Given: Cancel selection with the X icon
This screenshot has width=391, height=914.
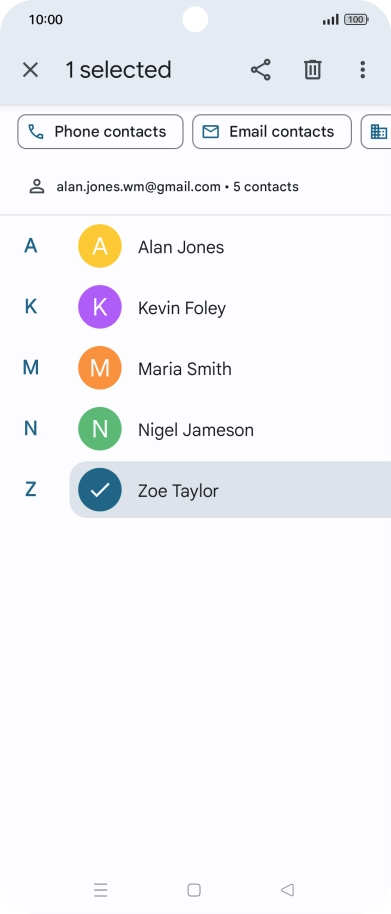Looking at the screenshot, I should click(30, 70).
